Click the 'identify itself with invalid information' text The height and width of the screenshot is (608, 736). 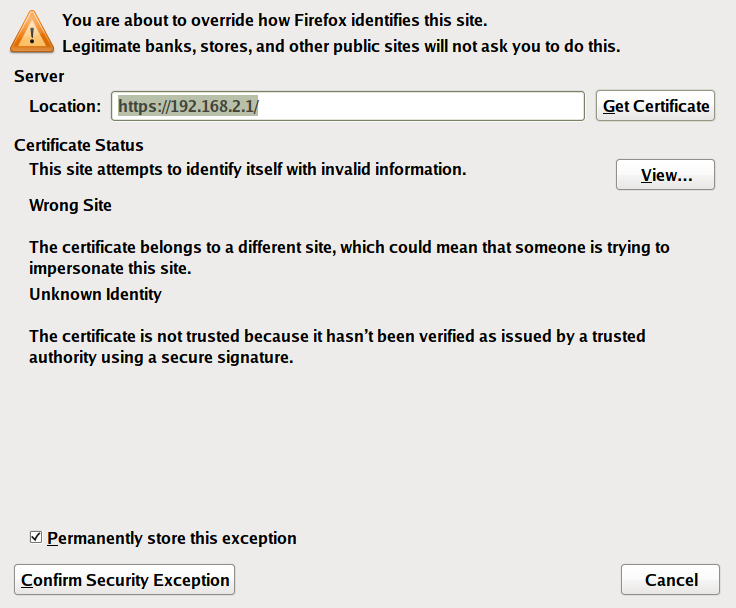coord(247,169)
